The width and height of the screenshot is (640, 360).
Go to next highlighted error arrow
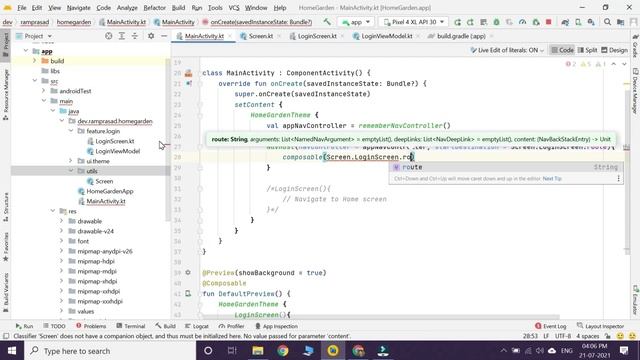[624, 64]
